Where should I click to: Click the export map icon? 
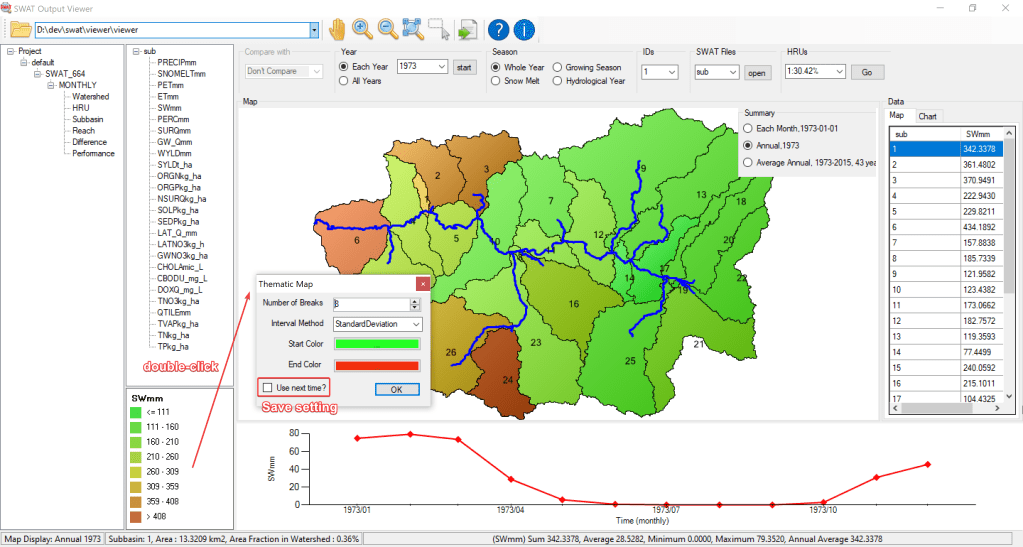467,29
